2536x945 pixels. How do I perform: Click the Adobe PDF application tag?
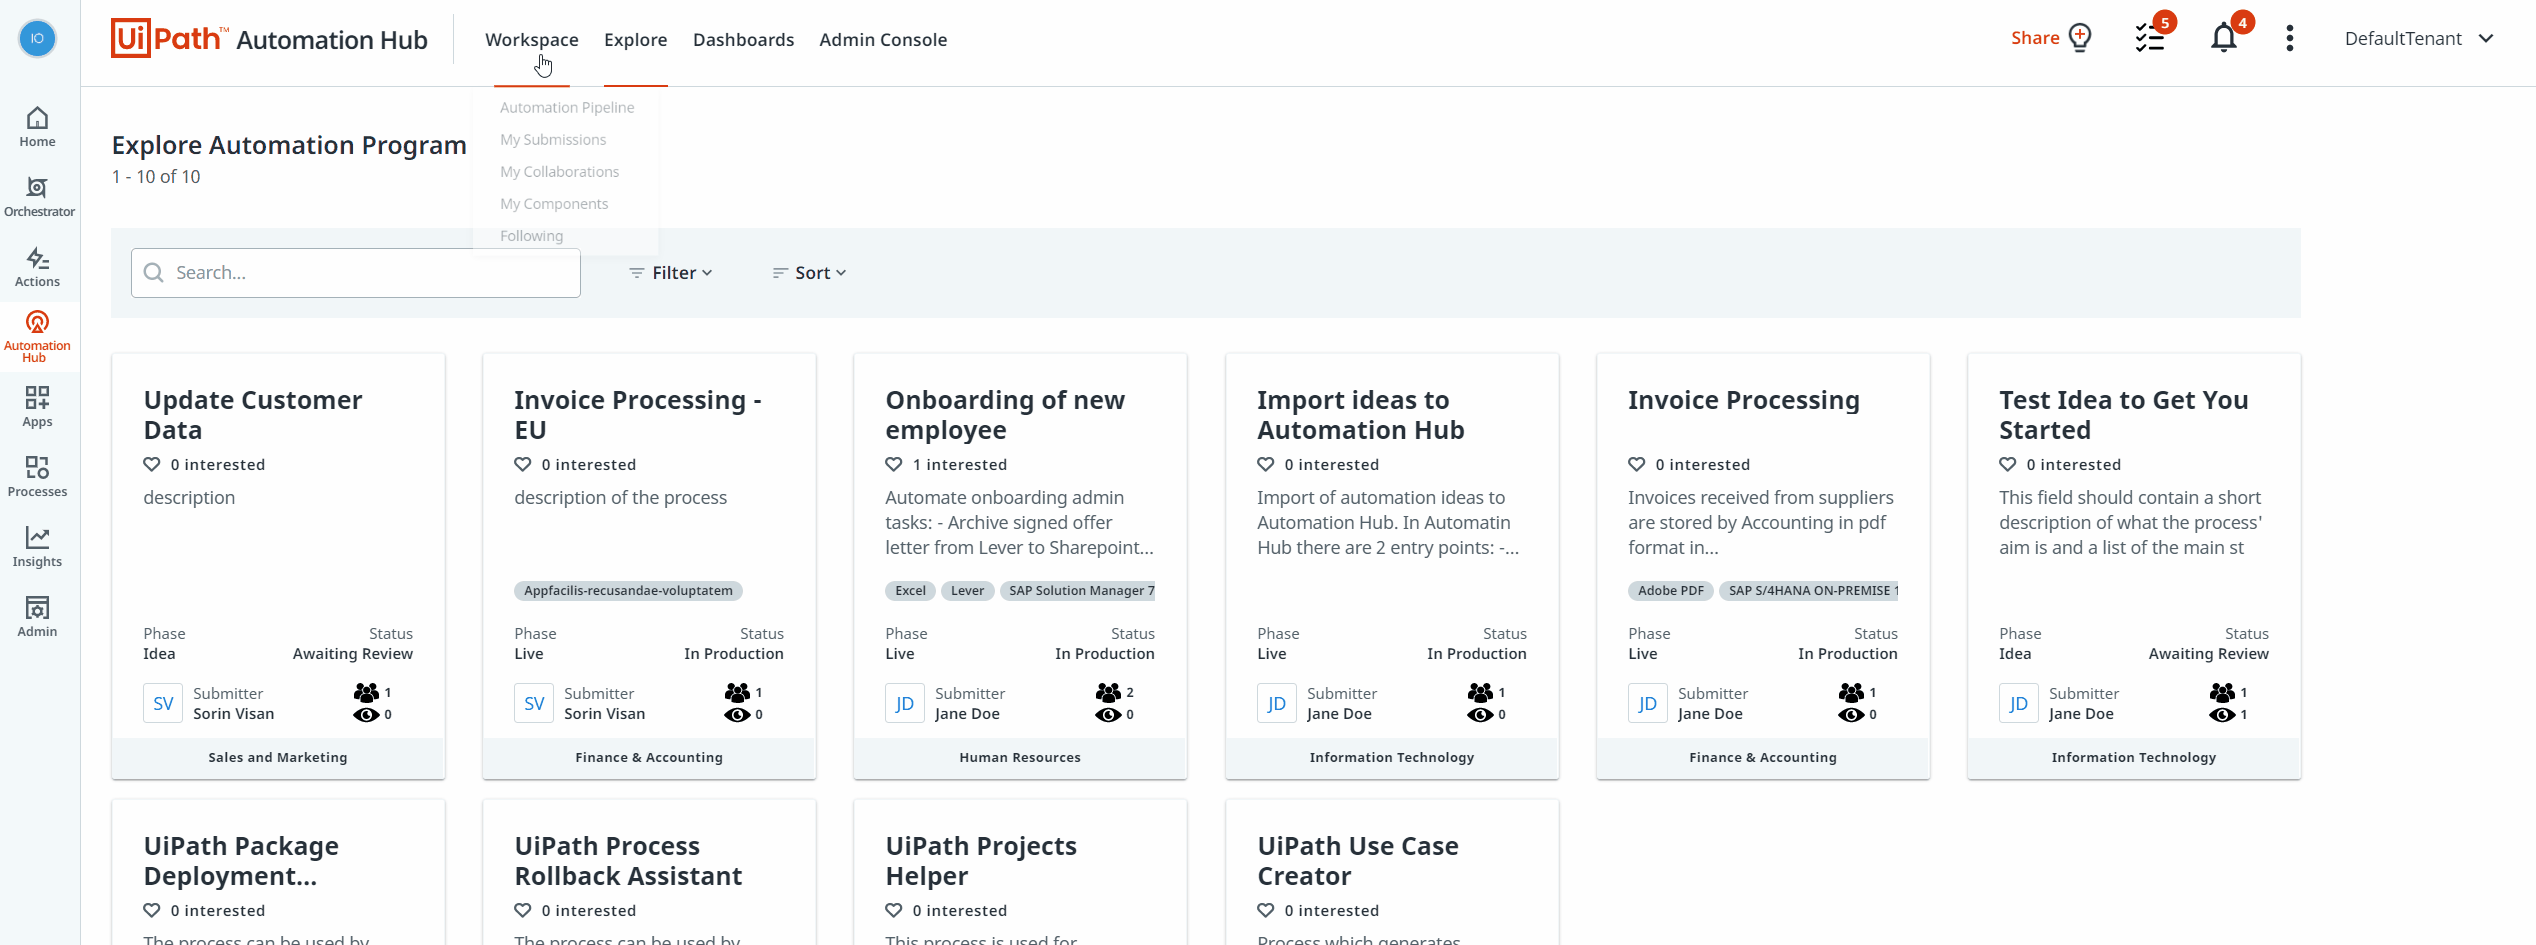[1670, 591]
